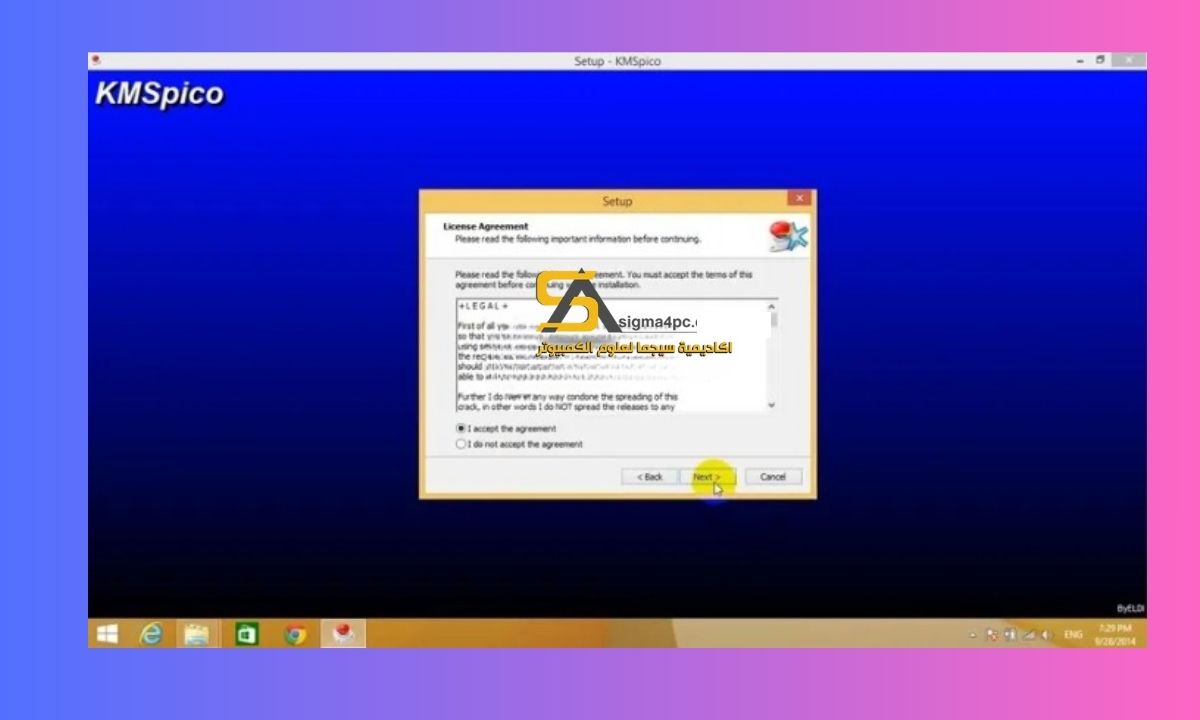Show hidden system tray icons arrow
1200x720 pixels.
click(973, 635)
